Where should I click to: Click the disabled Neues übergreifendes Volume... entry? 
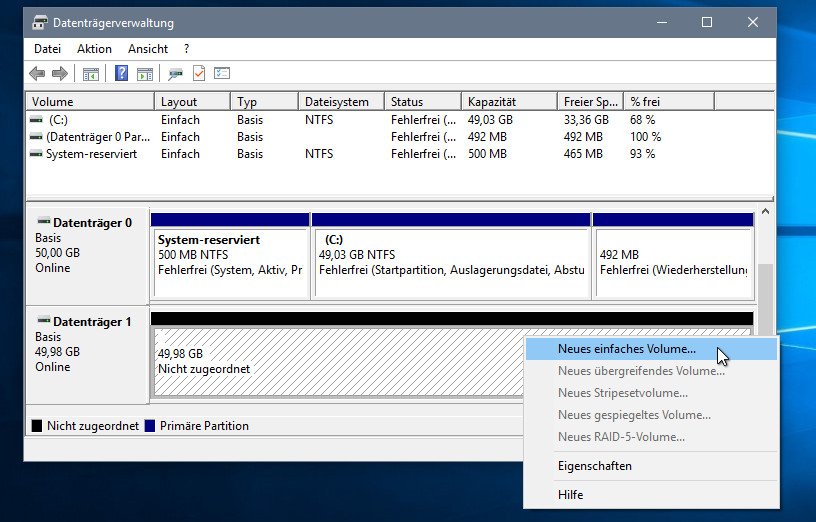tap(651, 371)
